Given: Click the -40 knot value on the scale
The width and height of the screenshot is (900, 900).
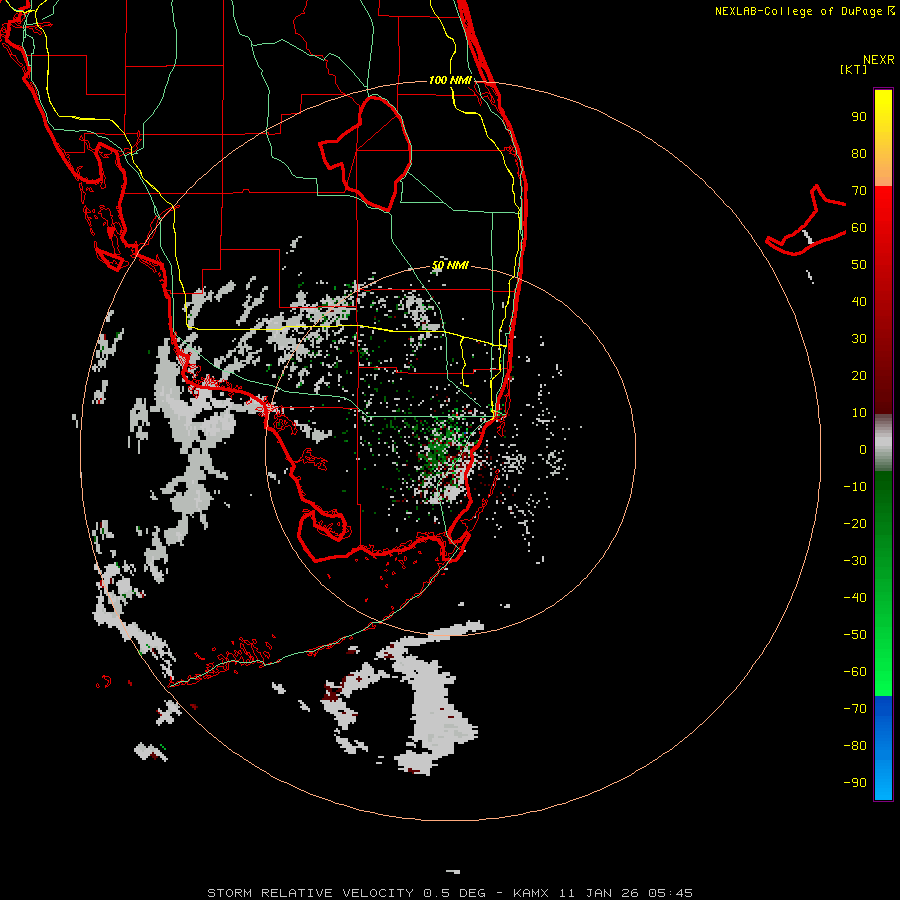Looking at the screenshot, I should [855, 598].
